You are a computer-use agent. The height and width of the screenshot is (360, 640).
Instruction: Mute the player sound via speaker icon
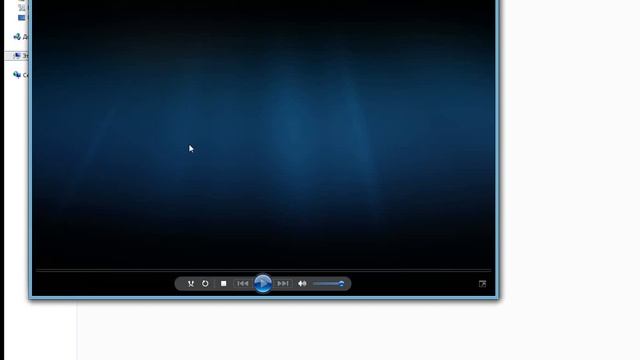click(x=302, y=284)
